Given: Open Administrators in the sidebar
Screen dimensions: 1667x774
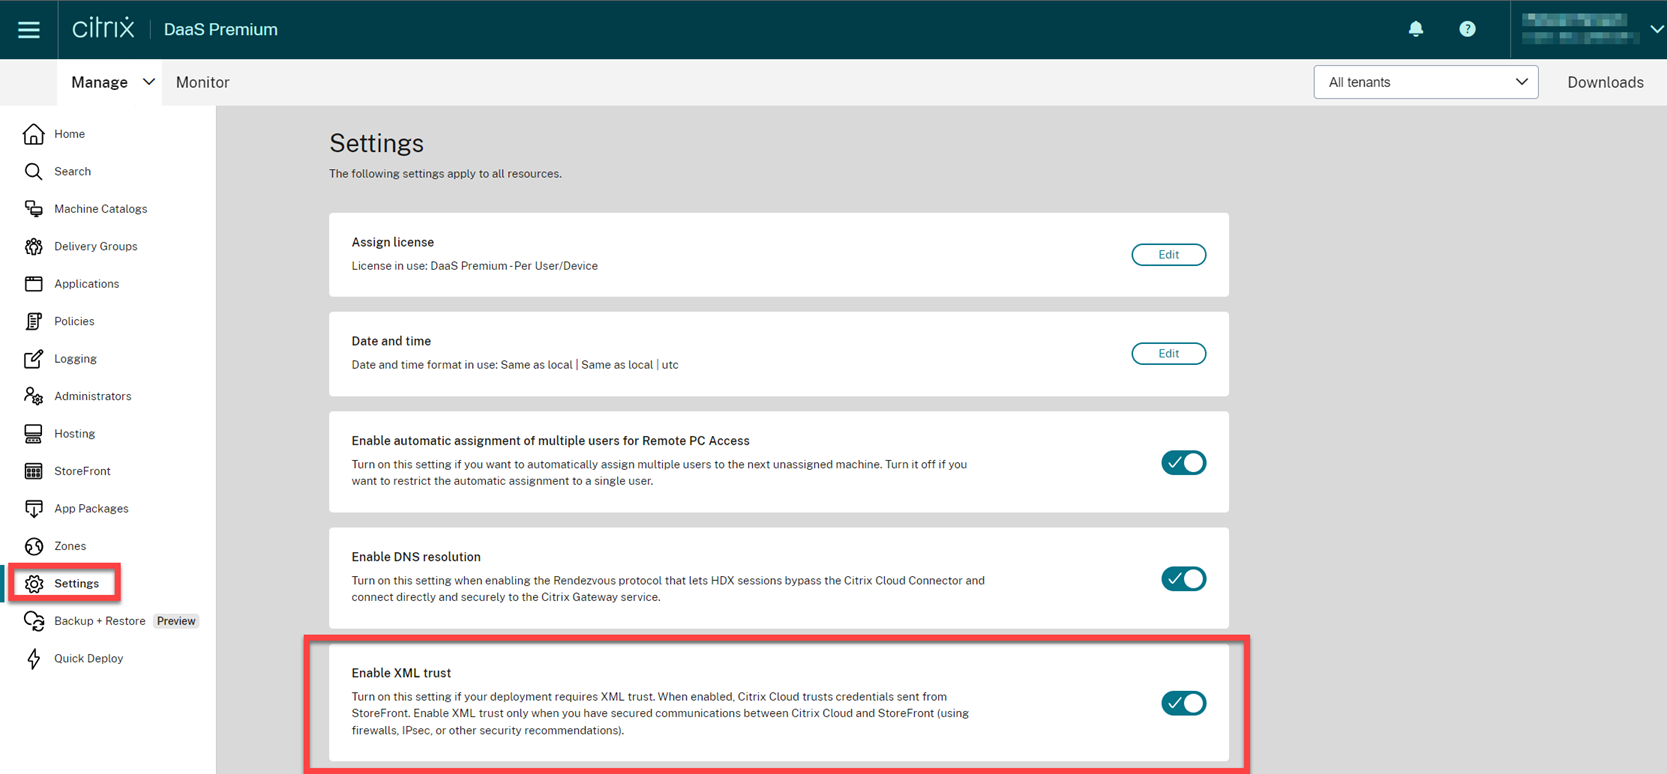Looking at the screenshot, I should tap(93, 396).
